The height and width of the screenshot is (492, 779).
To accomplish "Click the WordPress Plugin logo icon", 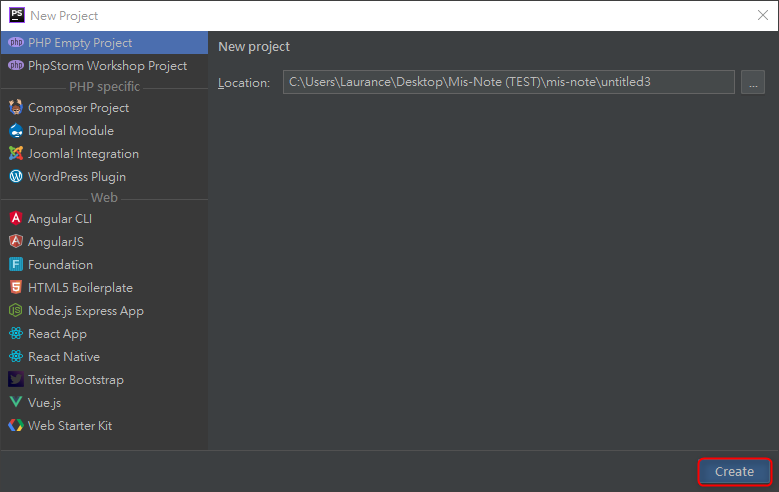I will coord(16,176).
